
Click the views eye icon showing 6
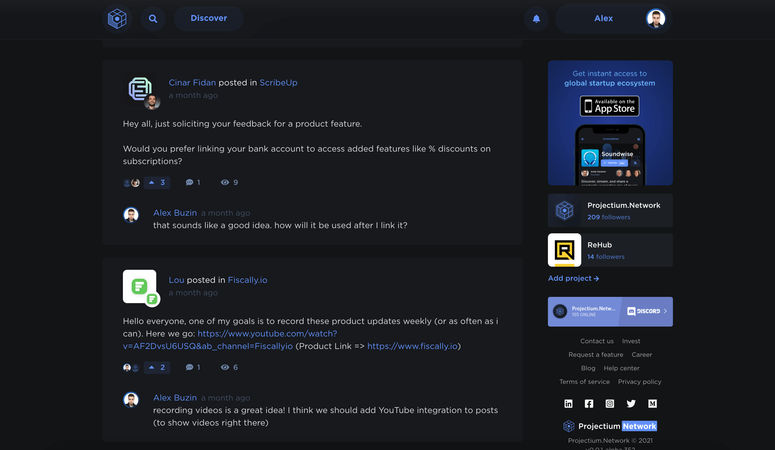pyautogui.click(x=225, y=367)
